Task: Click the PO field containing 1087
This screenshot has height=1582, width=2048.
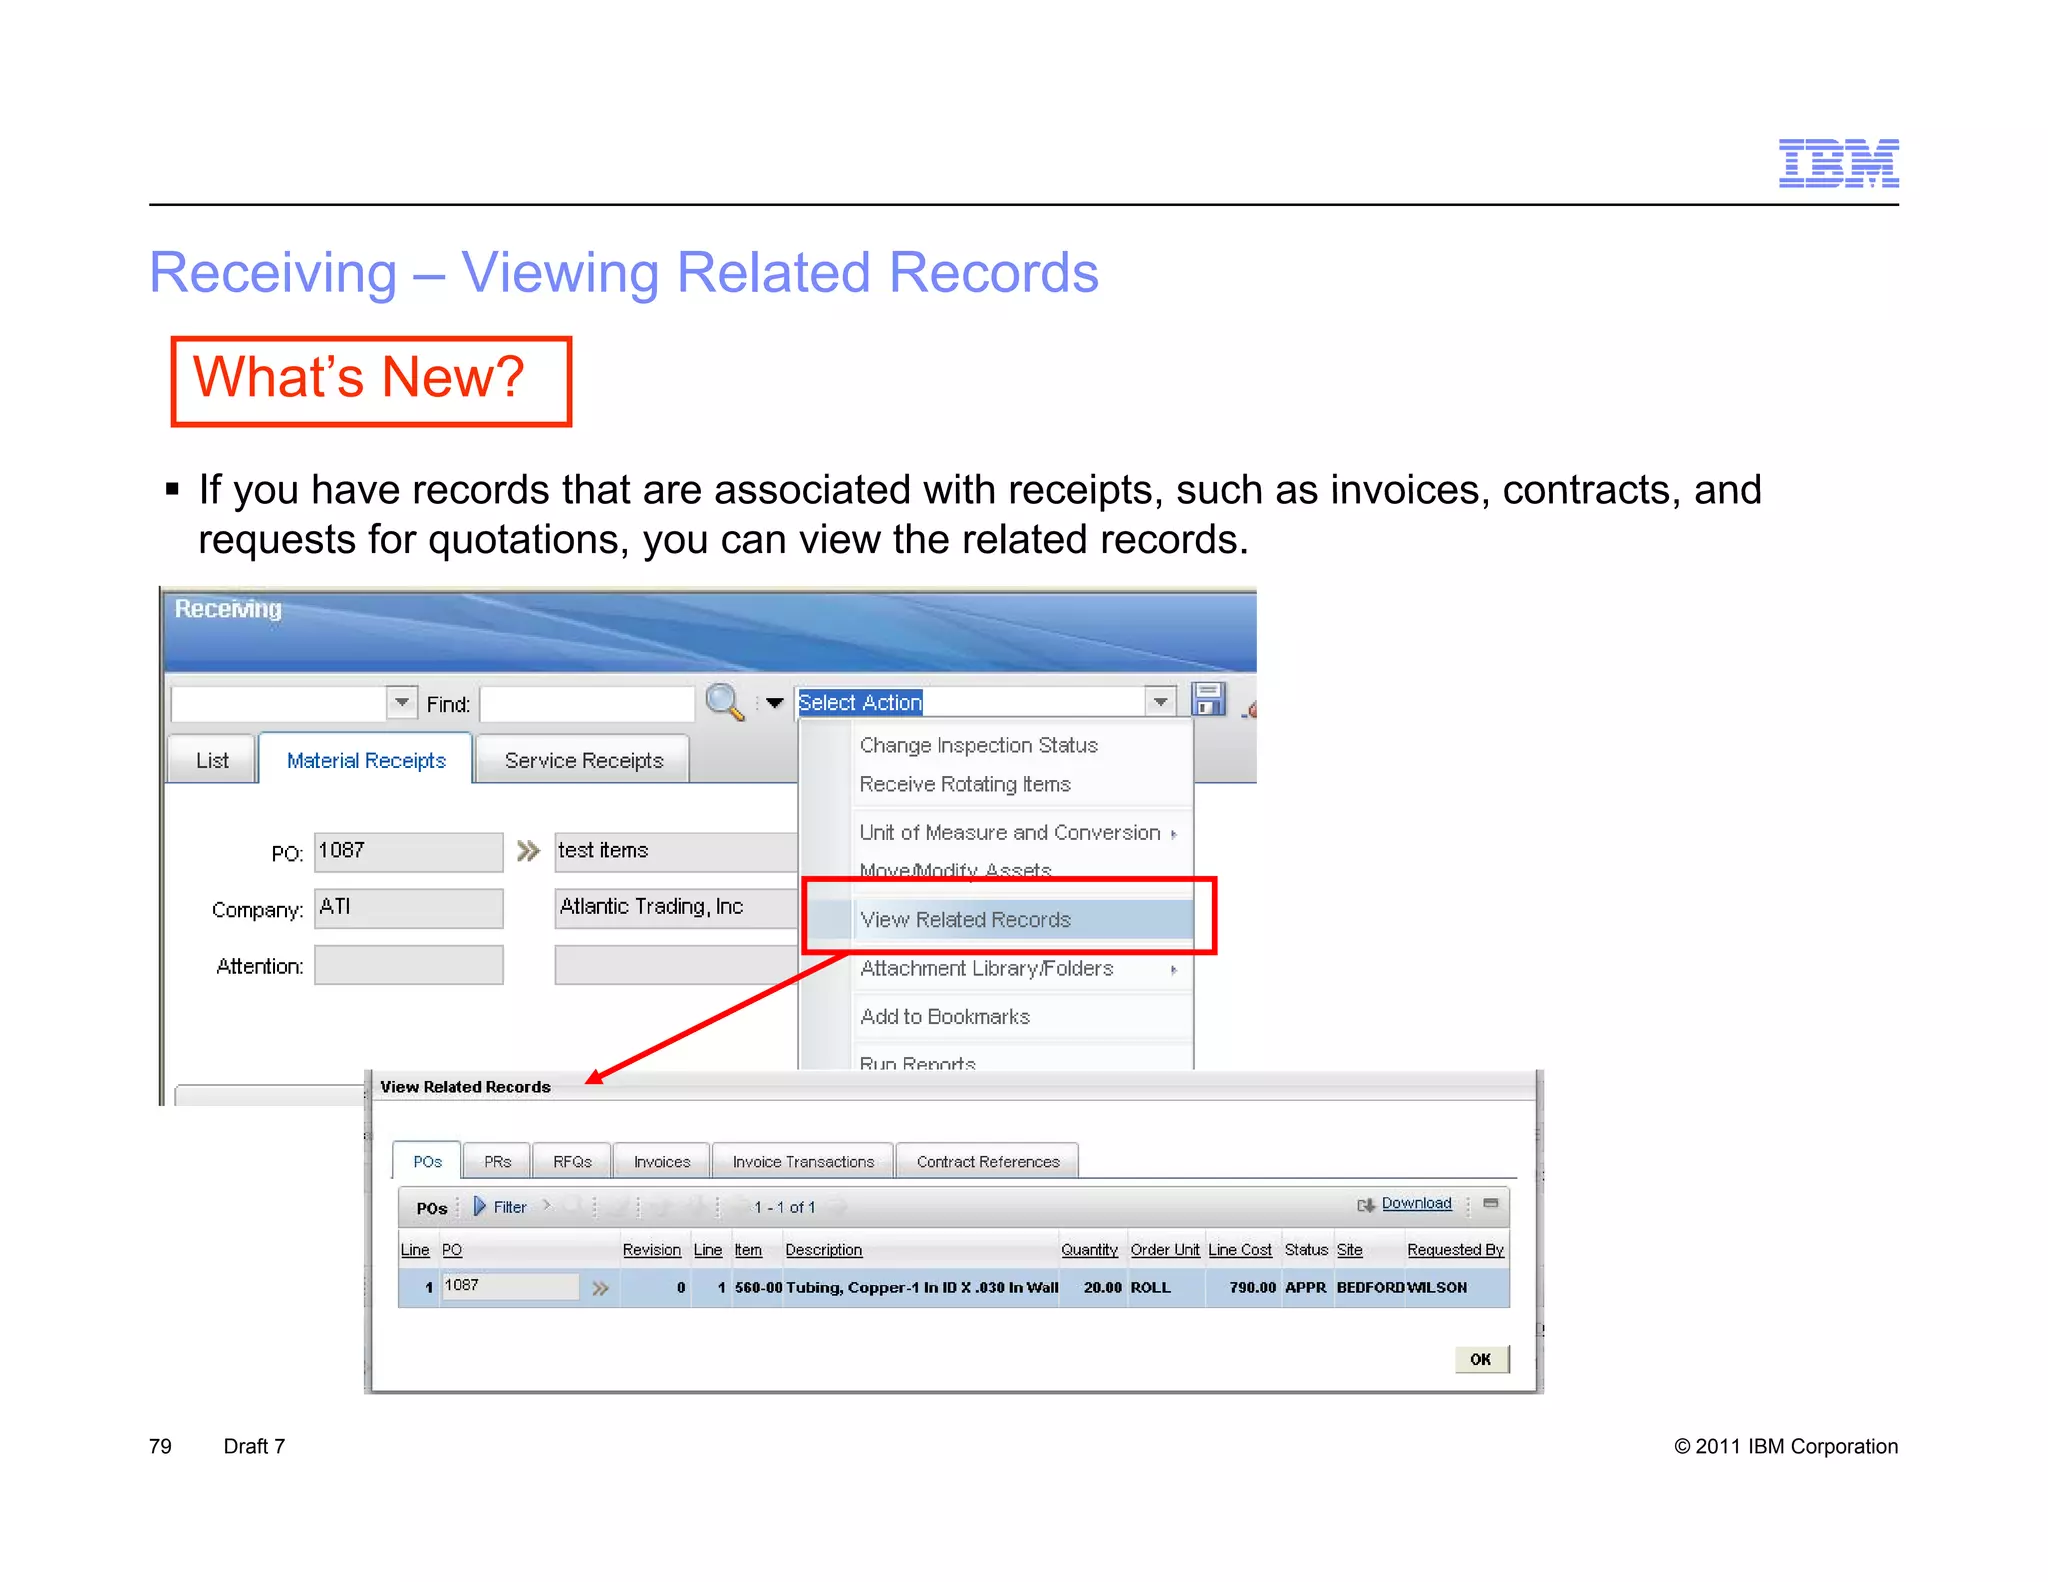Action: click(408, 851)
